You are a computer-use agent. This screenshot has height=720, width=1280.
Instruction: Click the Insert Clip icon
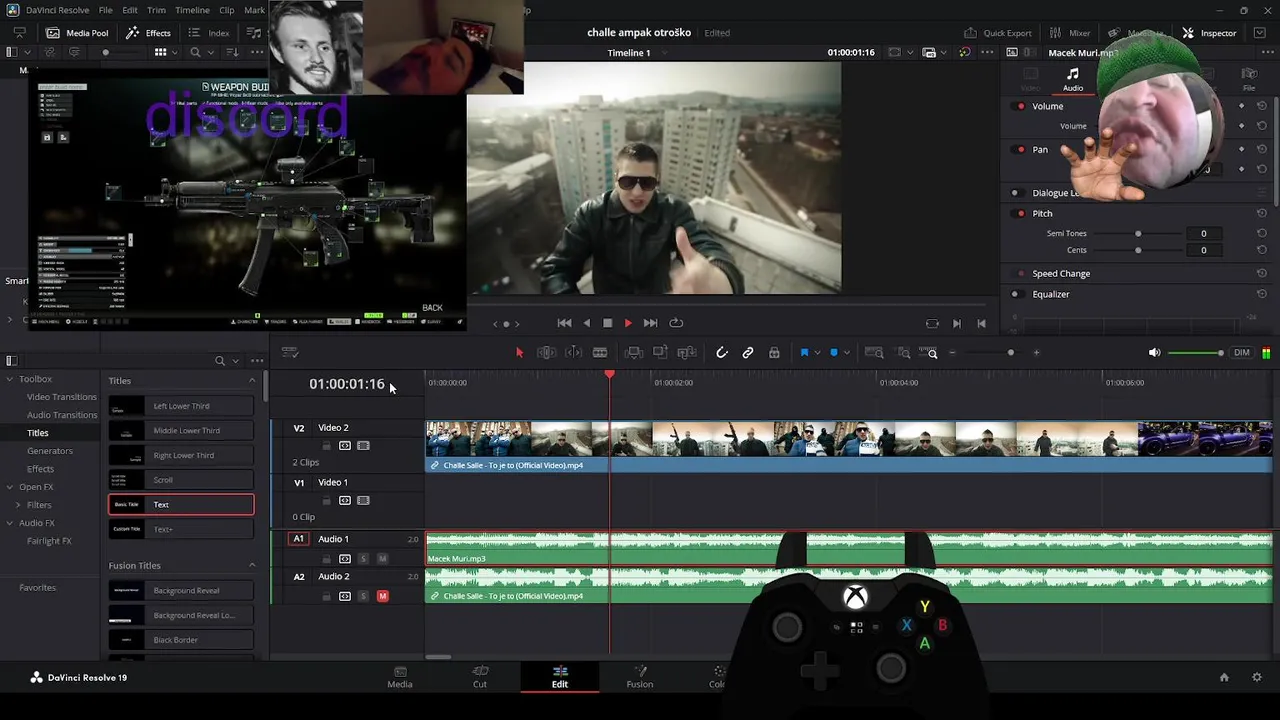[634, 352]
